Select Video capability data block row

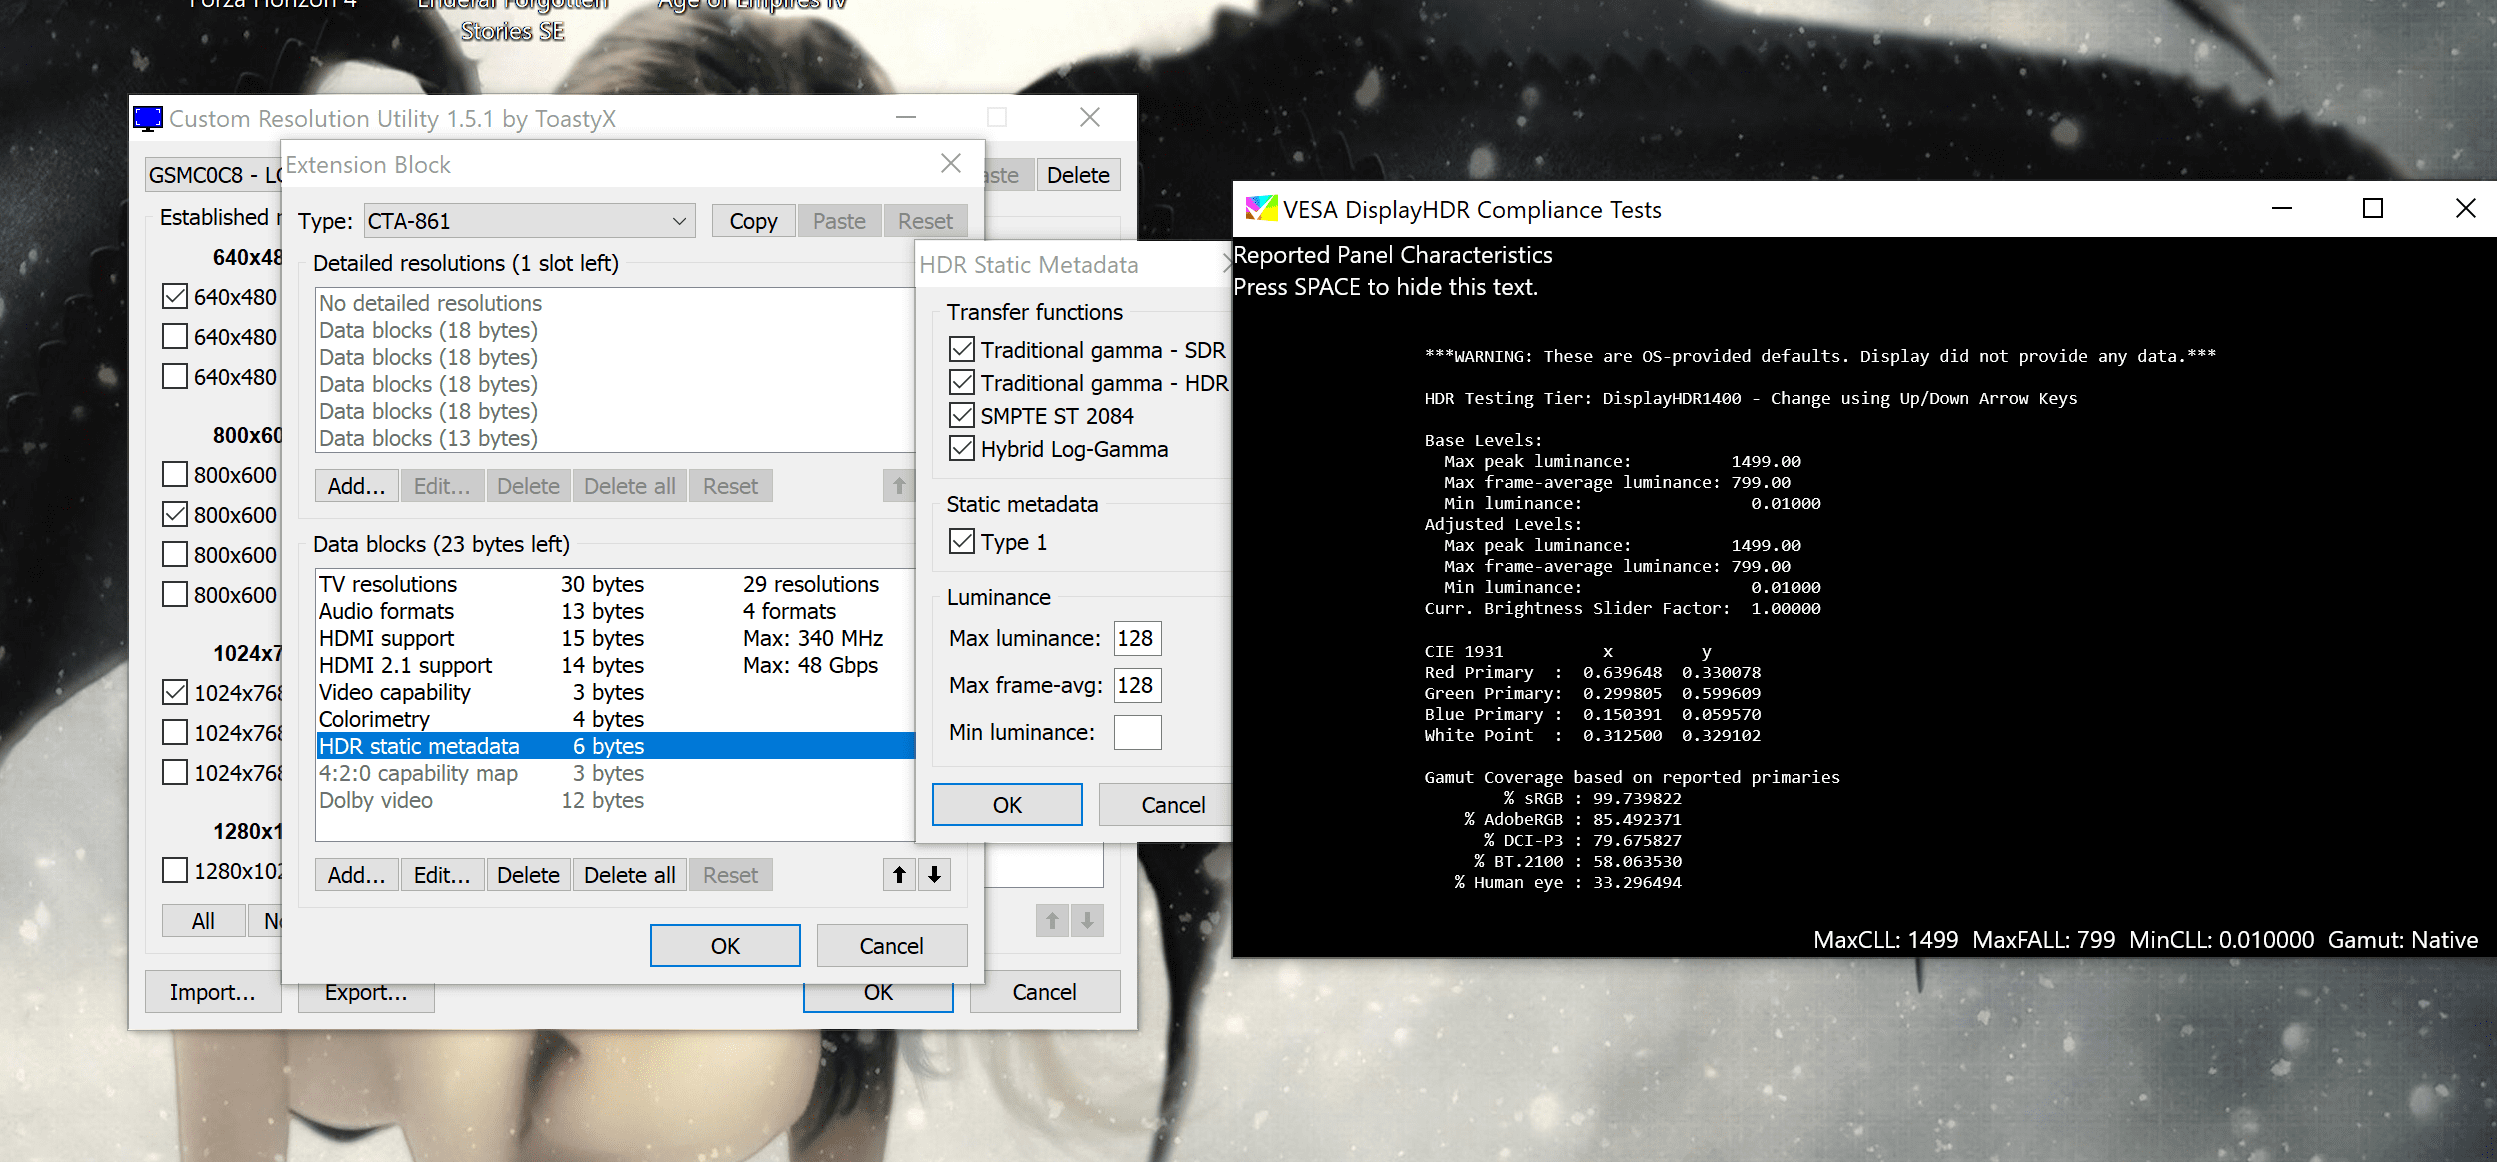[x=615, y=692]
